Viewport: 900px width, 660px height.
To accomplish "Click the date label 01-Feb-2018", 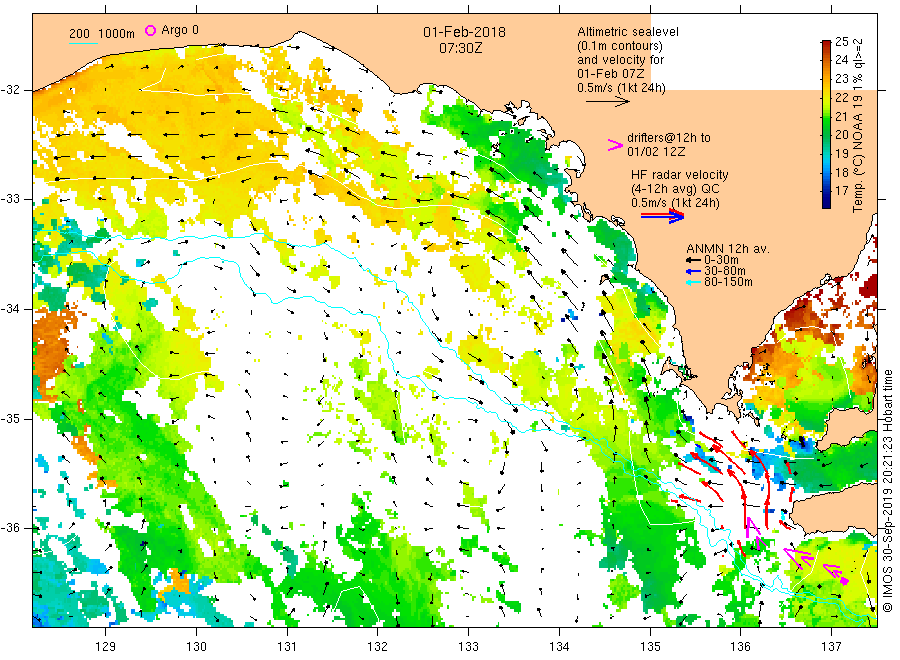I will pos(464,32).
